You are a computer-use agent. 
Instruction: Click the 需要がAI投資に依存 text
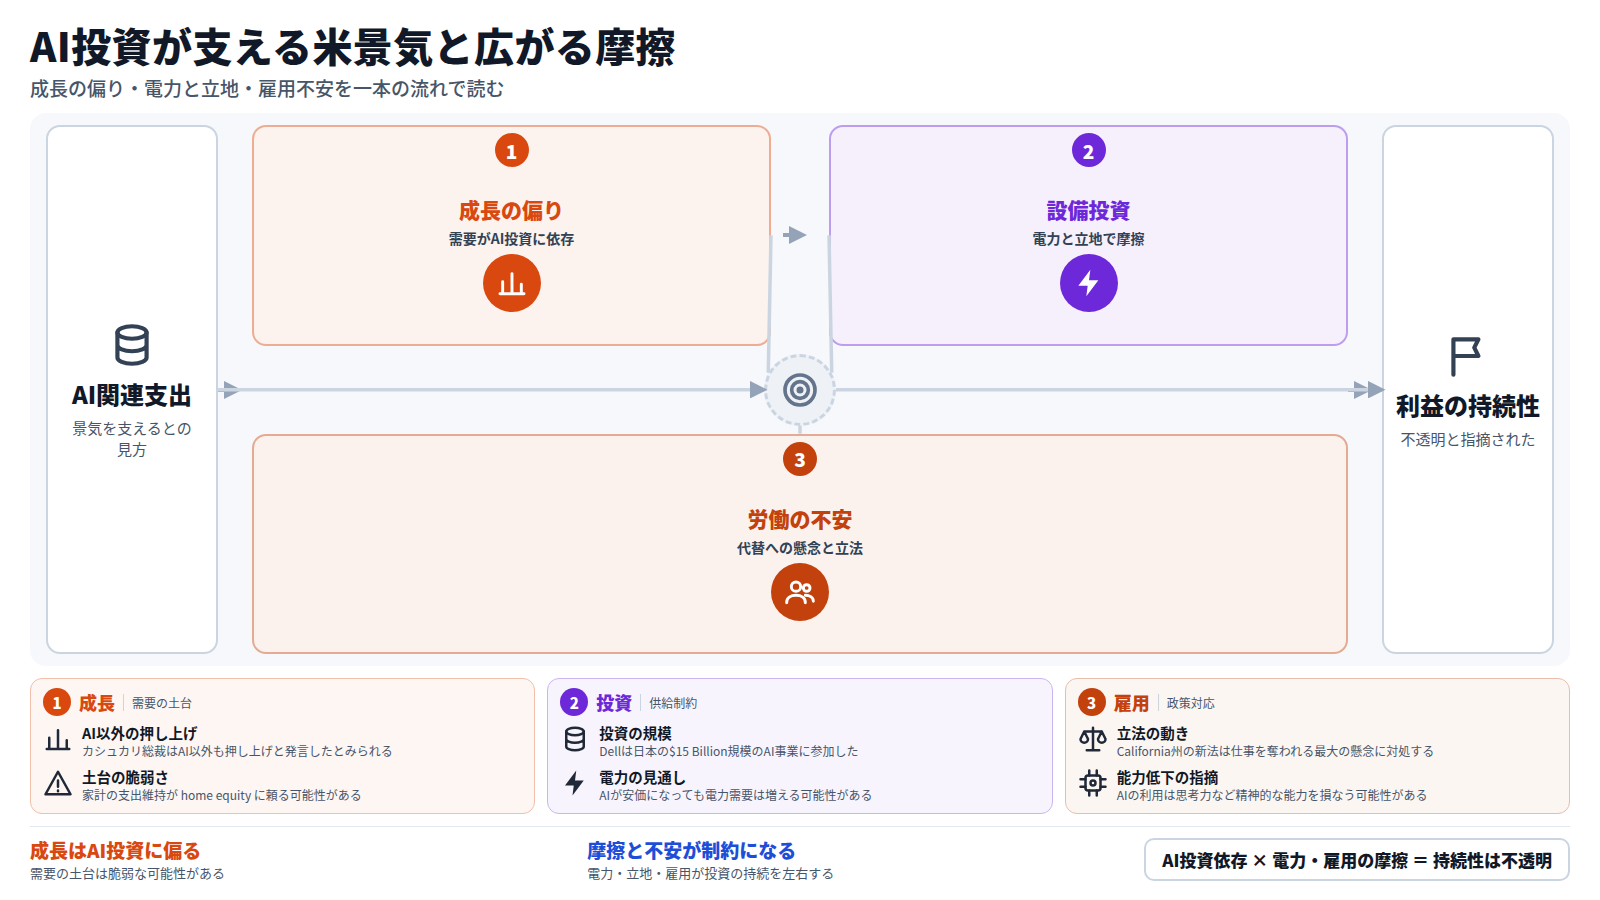coord(511,239)
